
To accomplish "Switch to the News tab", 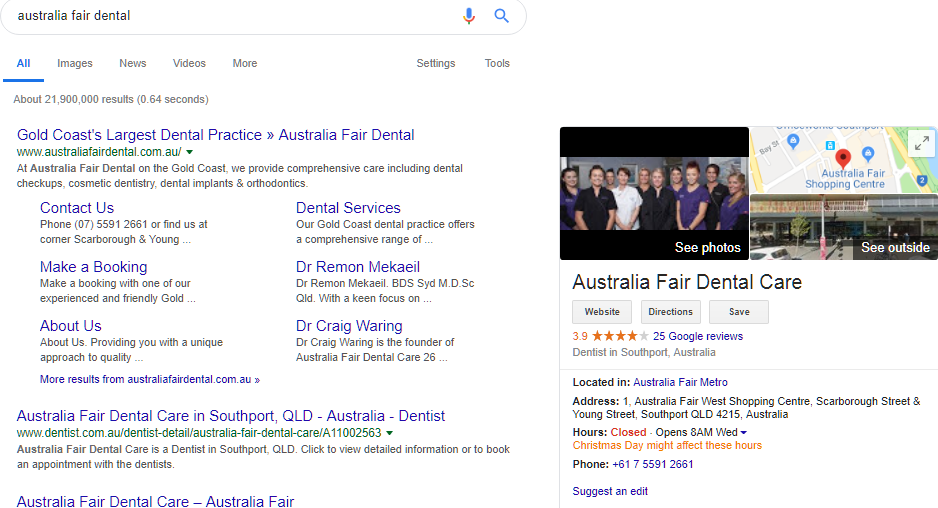I will pos(132,63).
